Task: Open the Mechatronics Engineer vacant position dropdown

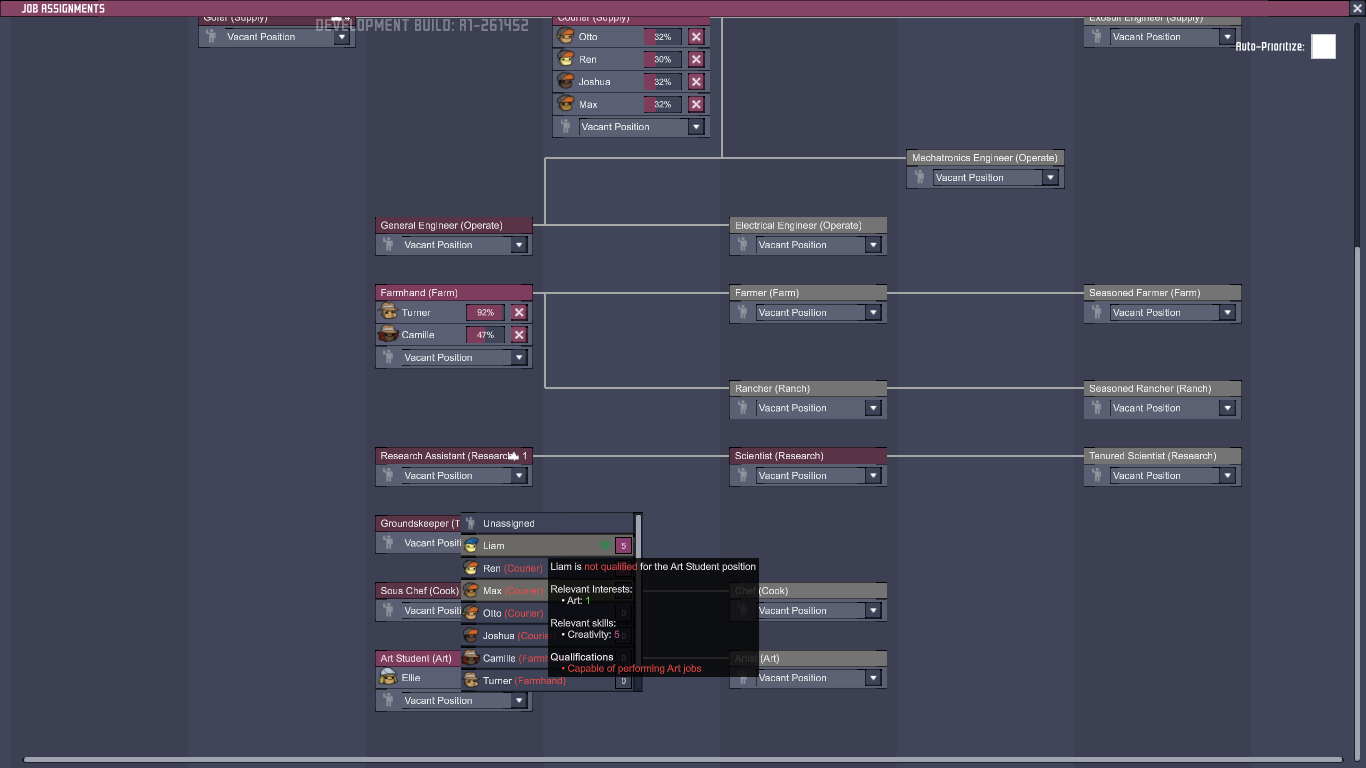Action: [1050, 178]
